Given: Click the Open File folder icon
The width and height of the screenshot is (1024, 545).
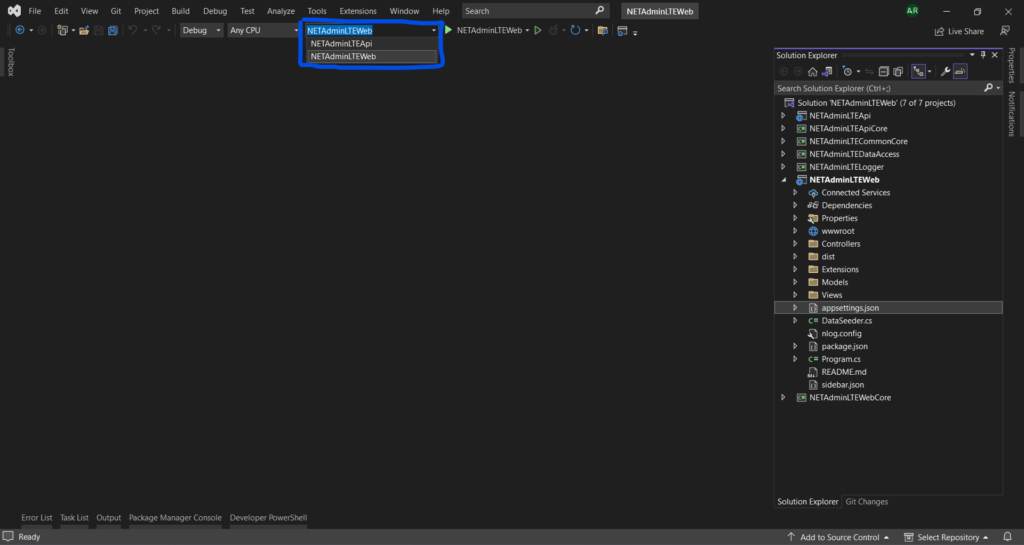Looking at the screenshot, I should [x=84, y=30].
